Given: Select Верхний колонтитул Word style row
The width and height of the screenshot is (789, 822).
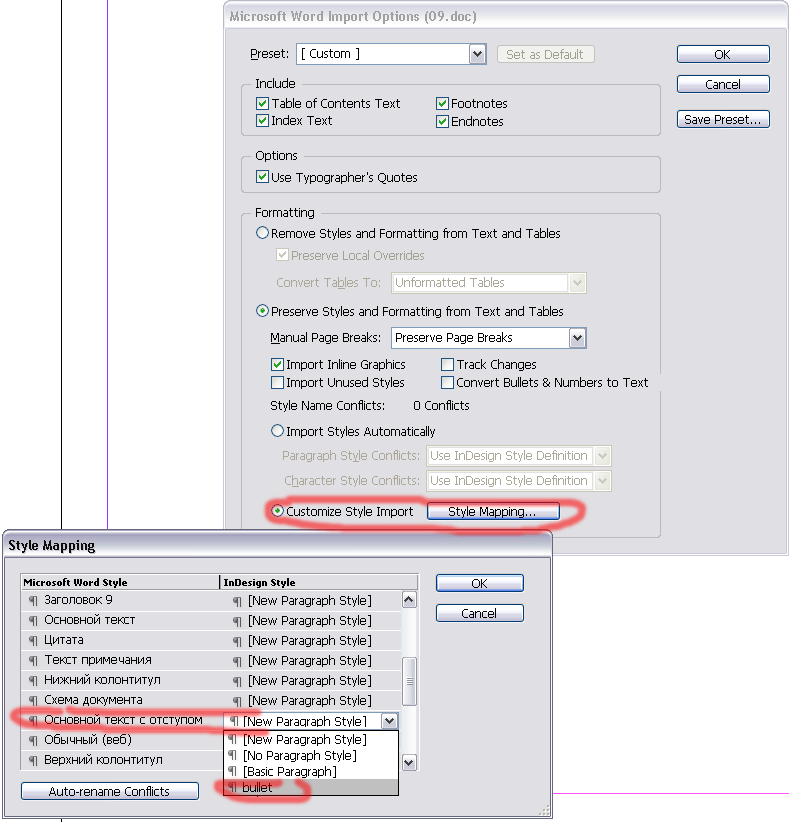Looking at the screenshot, I should point(121,760).
